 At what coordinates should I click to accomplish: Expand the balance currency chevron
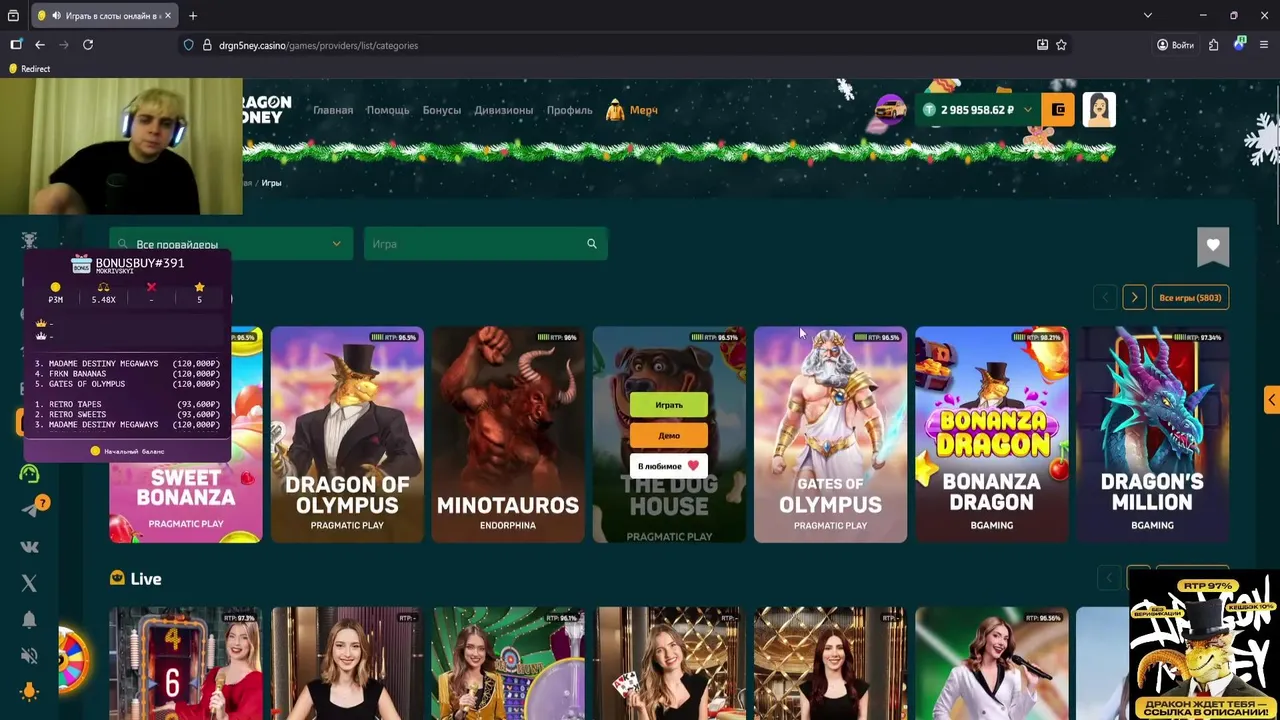point(1027,110)
